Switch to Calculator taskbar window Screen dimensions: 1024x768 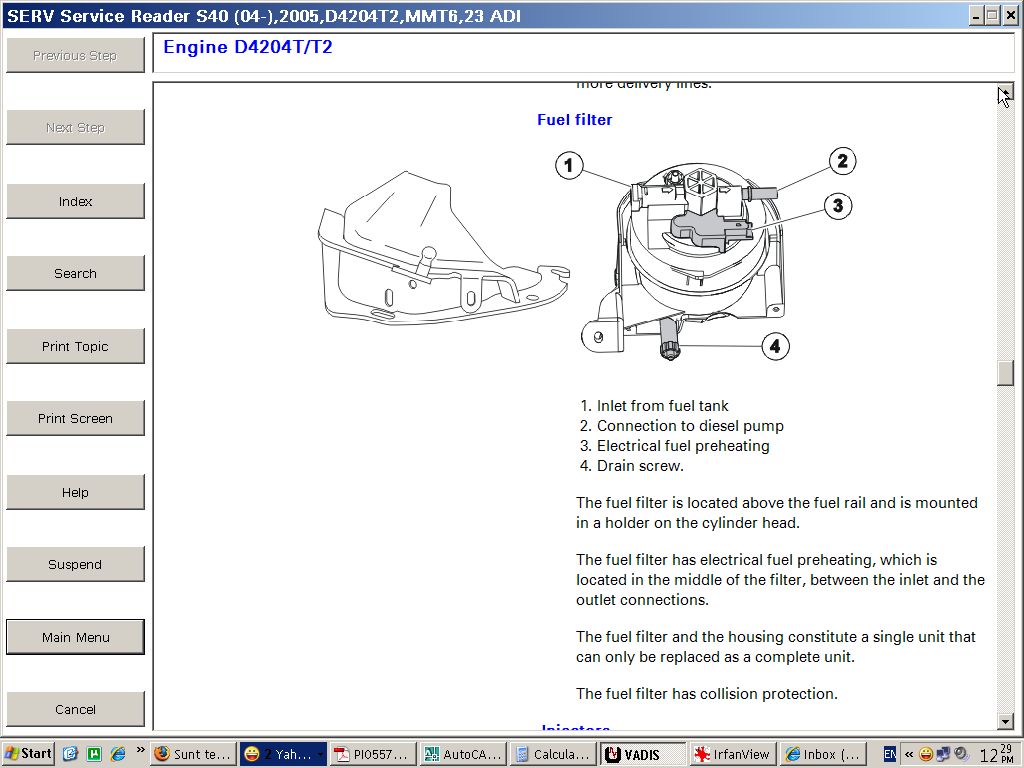[552, 754]
